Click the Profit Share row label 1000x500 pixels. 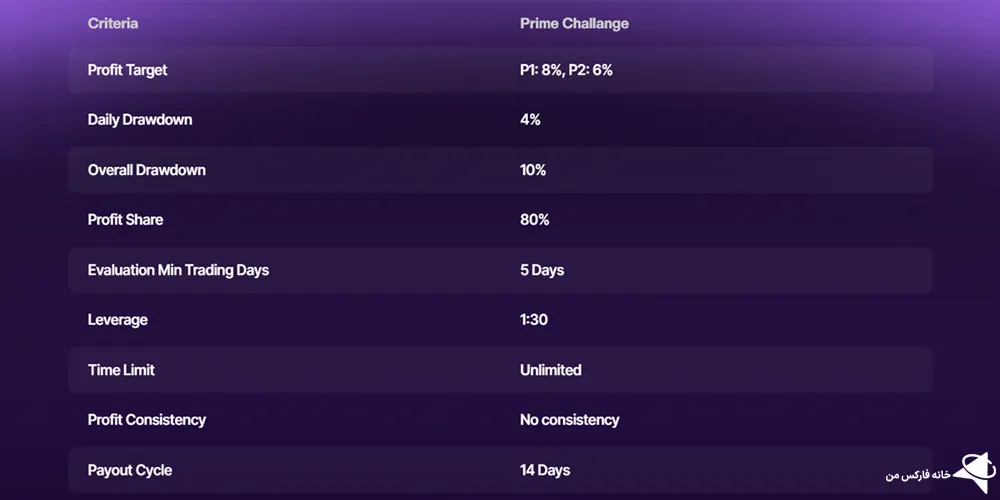pyautogui.click(x=125, y=220)
